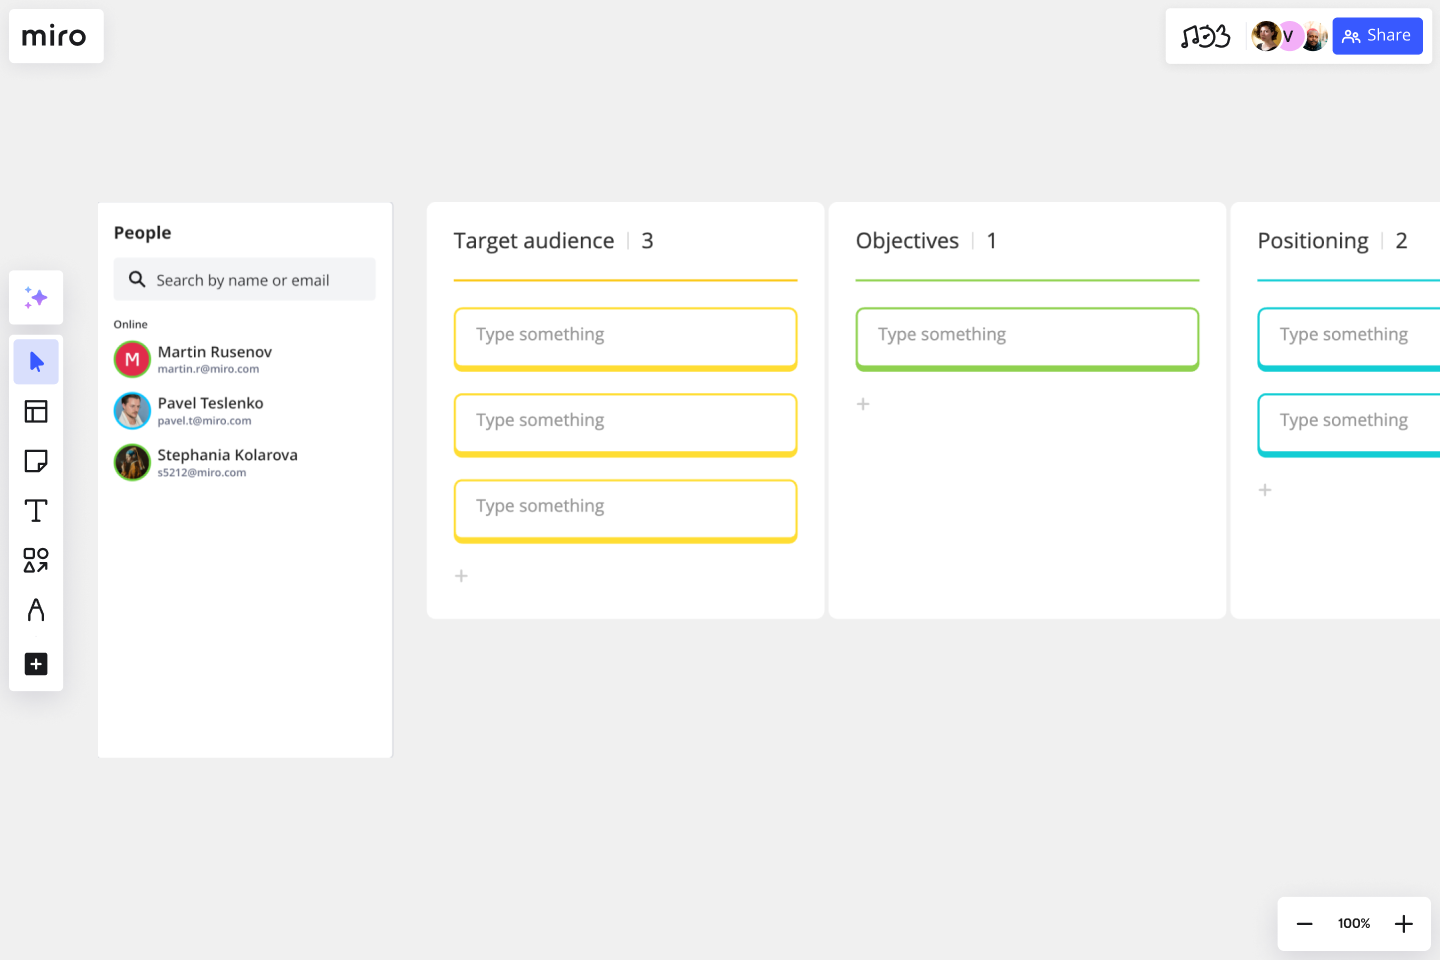This screenshot has height=960, width=1440.
Task: Select the cursor select tool
Action: point(36,361)
